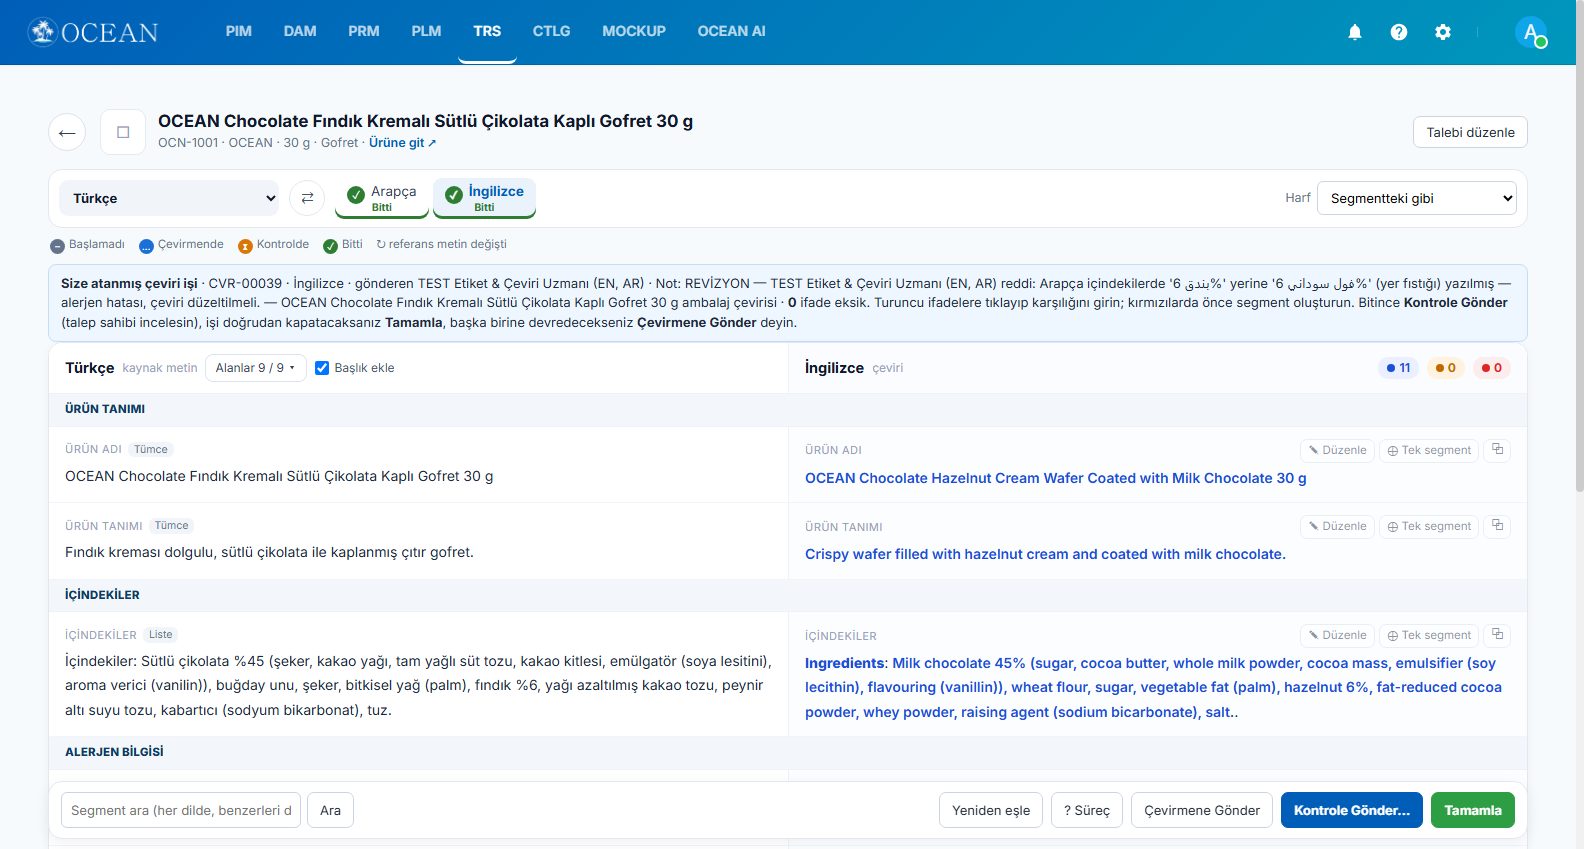
Task: Click the blue 11 segment counter badge
Action: click(1398, 368)
